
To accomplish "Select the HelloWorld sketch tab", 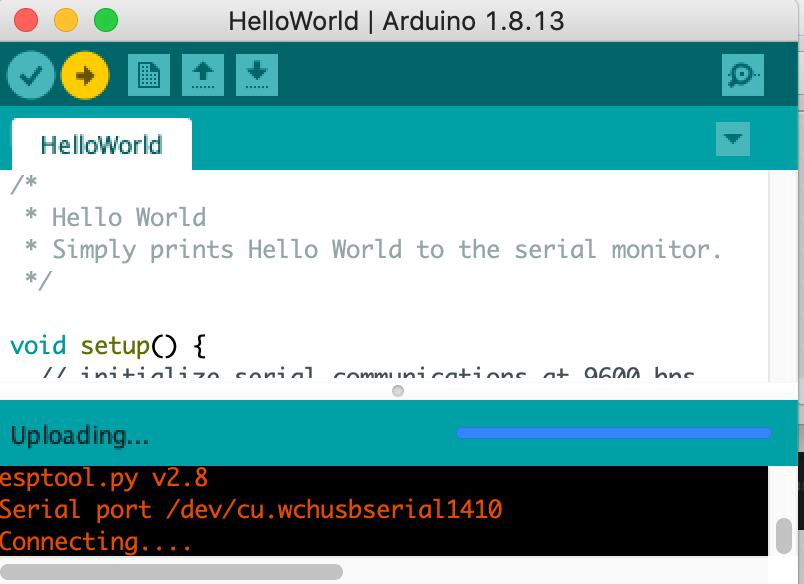I will tap(102, 145).
